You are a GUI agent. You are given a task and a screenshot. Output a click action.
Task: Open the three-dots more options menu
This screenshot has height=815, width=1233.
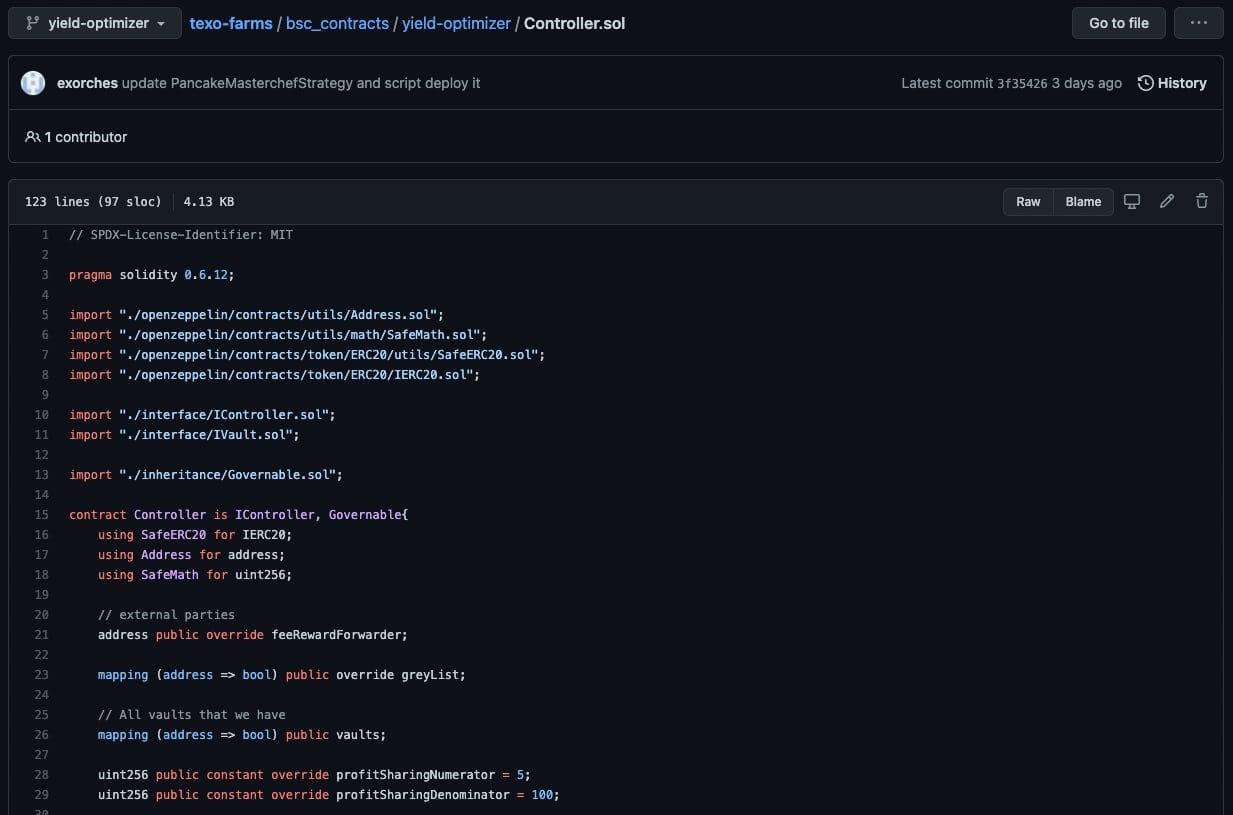click(1198, 23)
